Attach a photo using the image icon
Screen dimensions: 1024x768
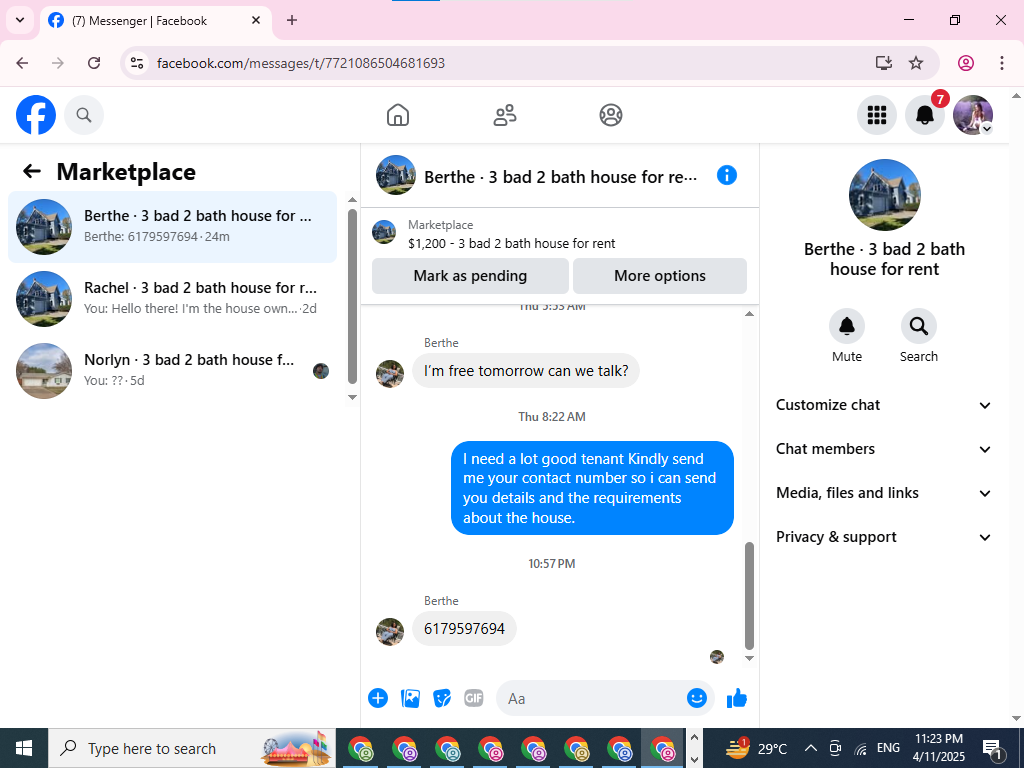pos(410,698)
